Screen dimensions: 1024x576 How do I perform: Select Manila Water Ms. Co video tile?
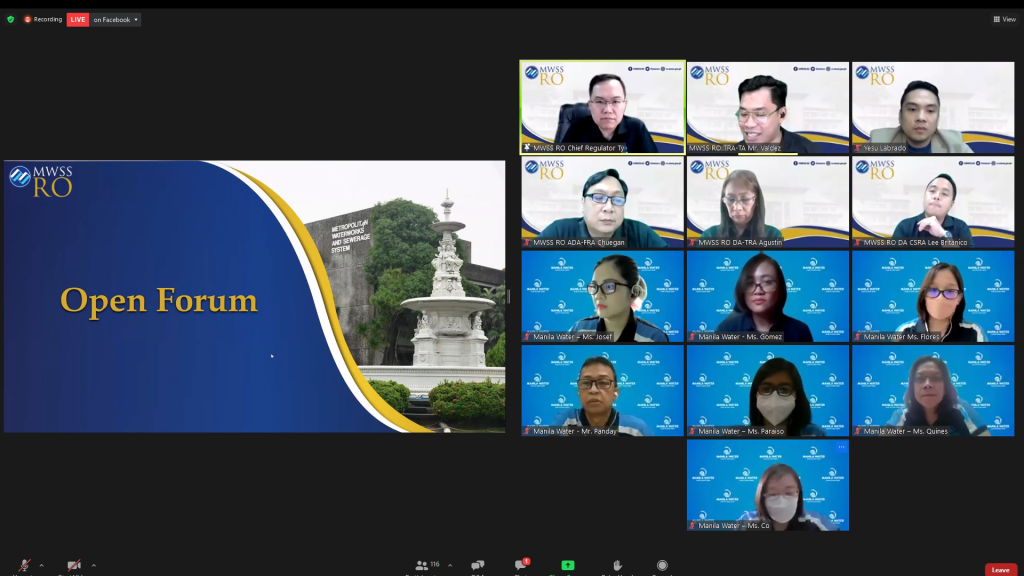[767, 485]
